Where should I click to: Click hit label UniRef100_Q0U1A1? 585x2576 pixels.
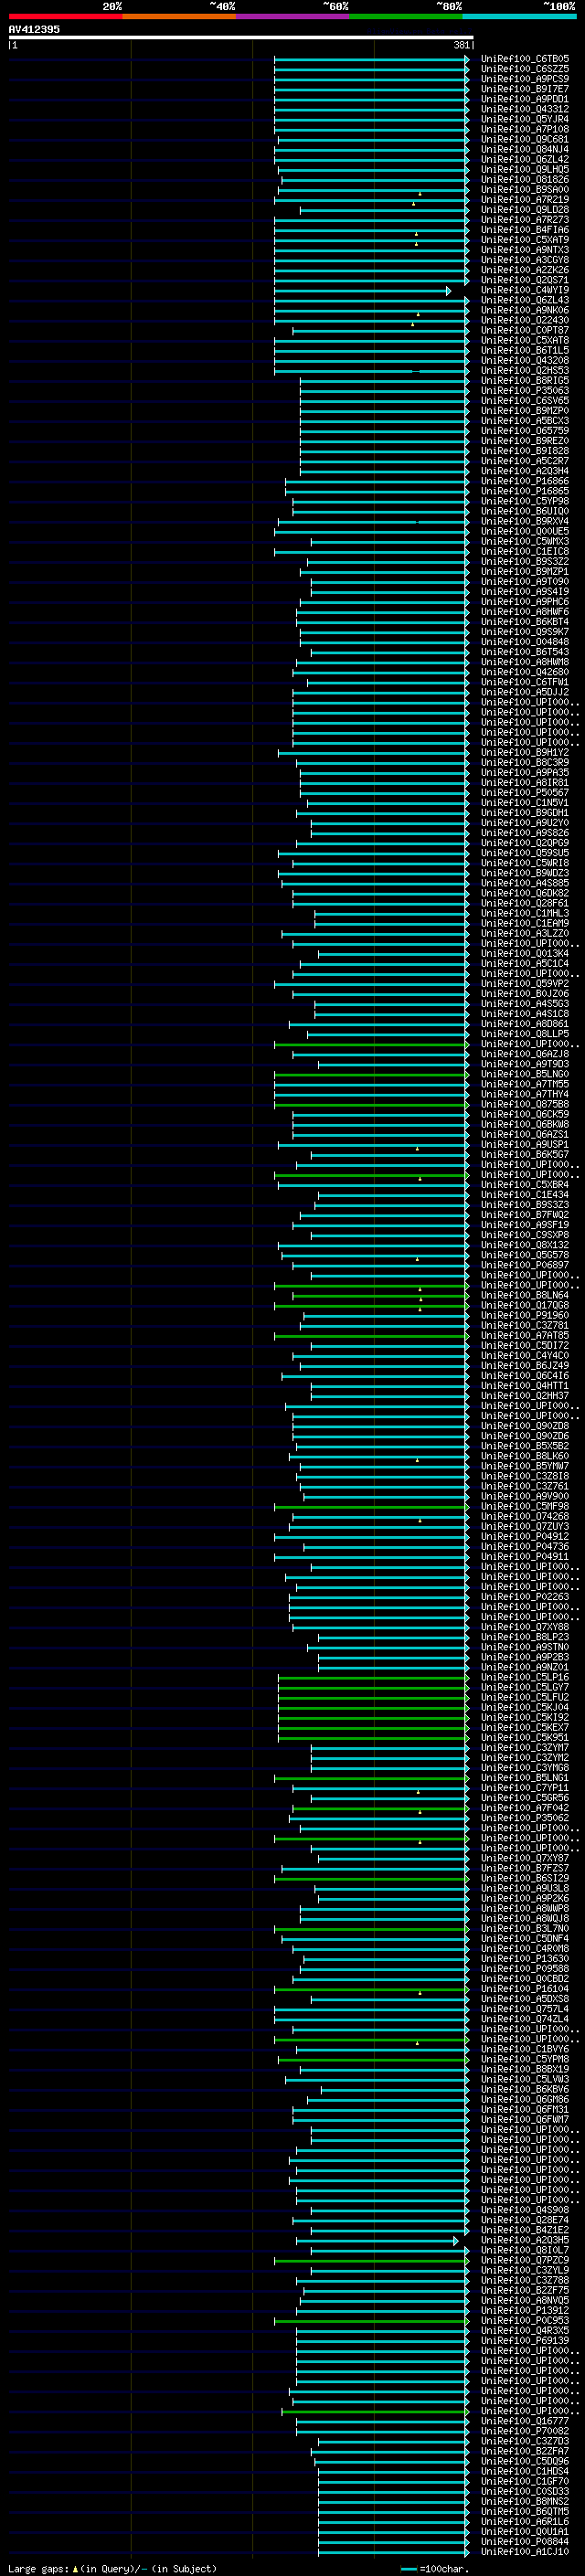point(524,2532)
